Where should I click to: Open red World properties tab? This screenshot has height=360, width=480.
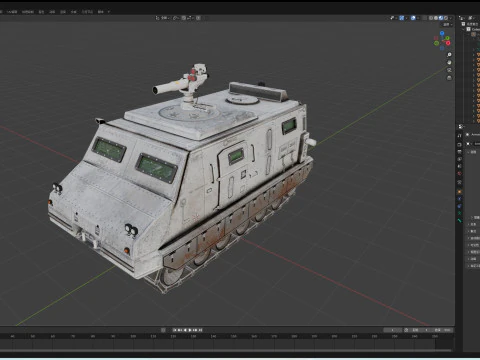pyautogui.click(x=459, y=173)
